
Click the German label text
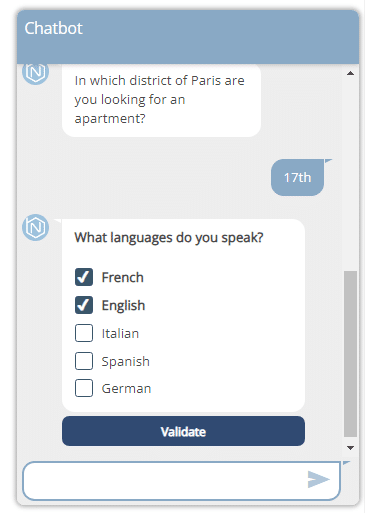click(x=126, y=389)
